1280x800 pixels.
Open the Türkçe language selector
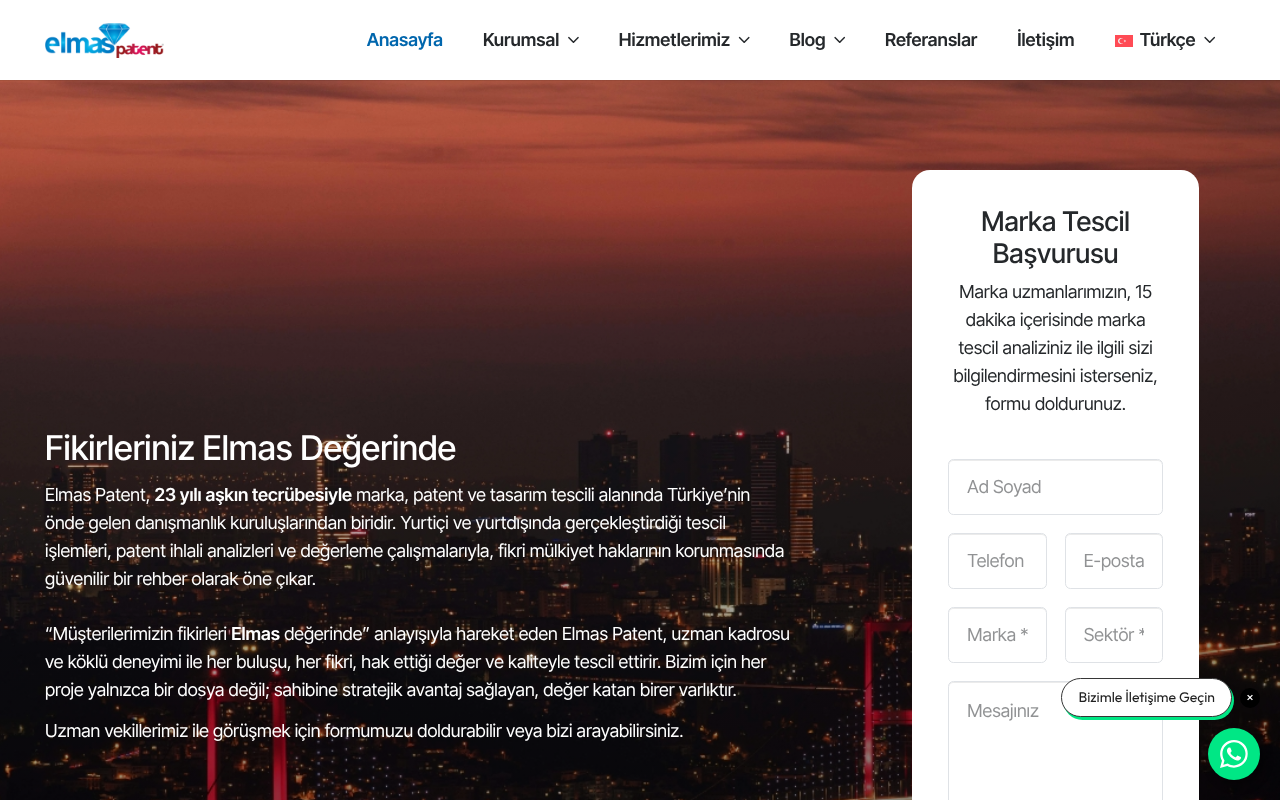tap(1165, 40)
